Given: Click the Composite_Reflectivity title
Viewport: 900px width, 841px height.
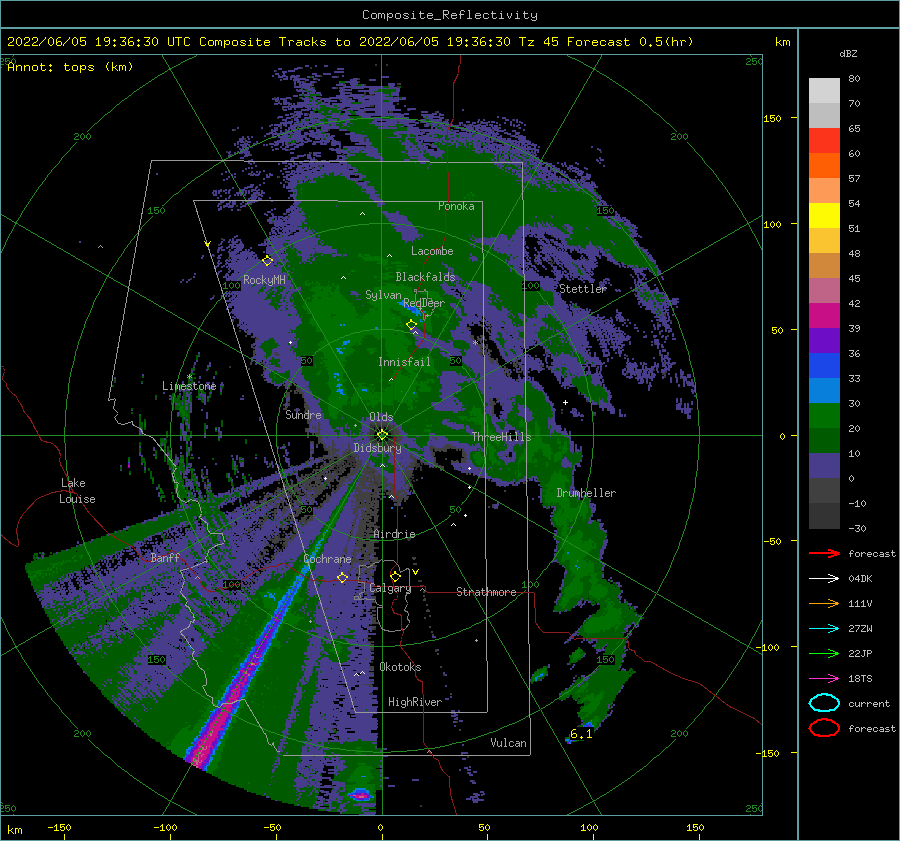Looking at the screenshot, I should (450, 15).
